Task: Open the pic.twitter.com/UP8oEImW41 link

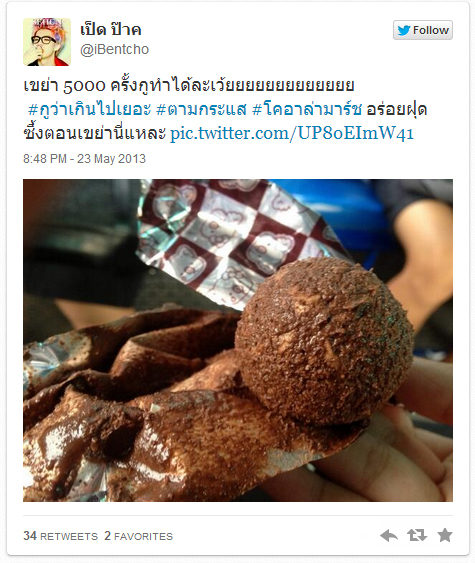Action: pyautogui.click(x=292, y=133)
